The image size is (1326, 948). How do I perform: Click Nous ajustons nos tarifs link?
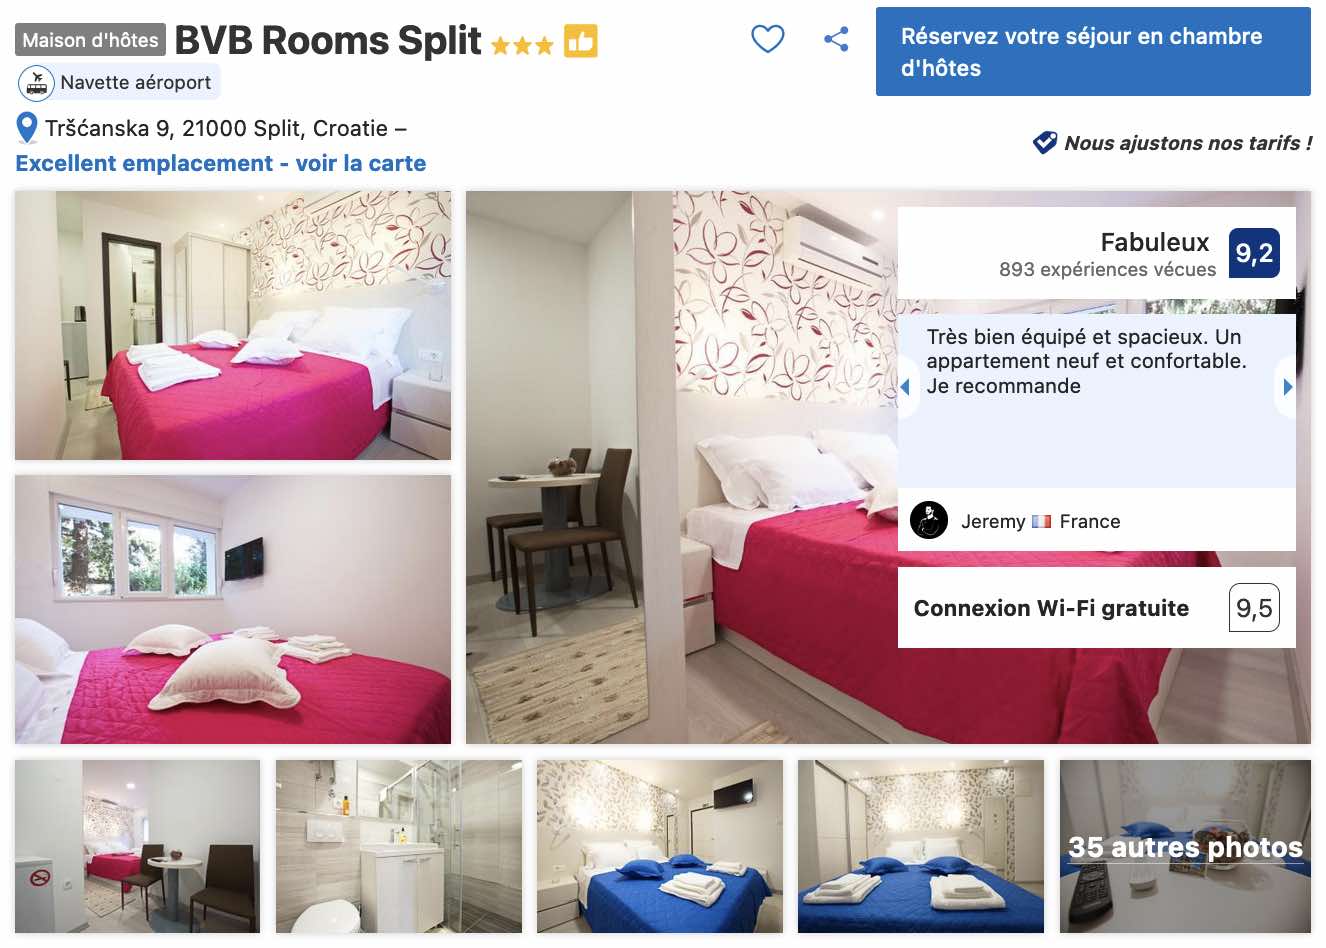click(1188, 143)
